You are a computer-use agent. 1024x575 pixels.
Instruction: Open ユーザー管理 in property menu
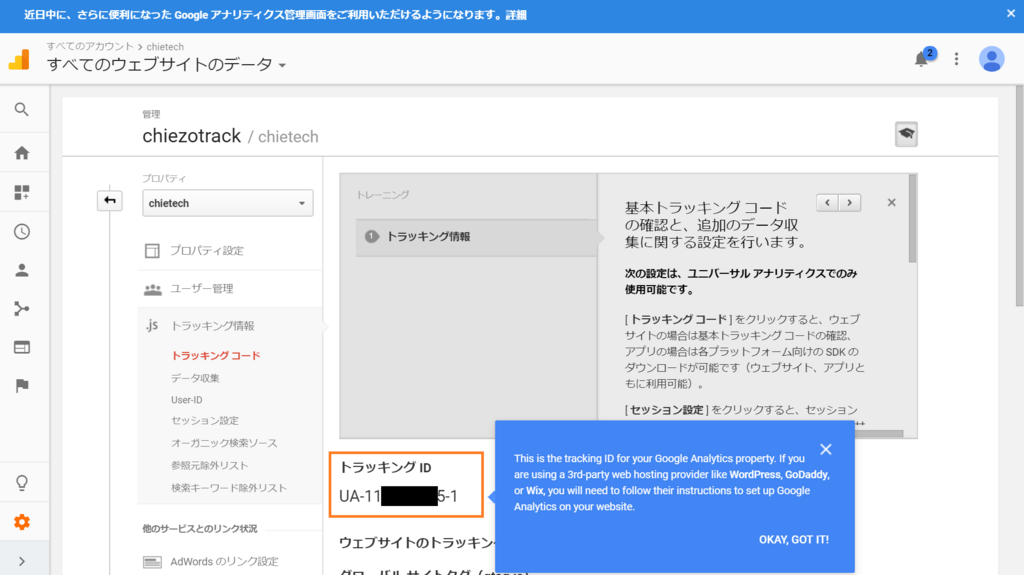[202, 288]
